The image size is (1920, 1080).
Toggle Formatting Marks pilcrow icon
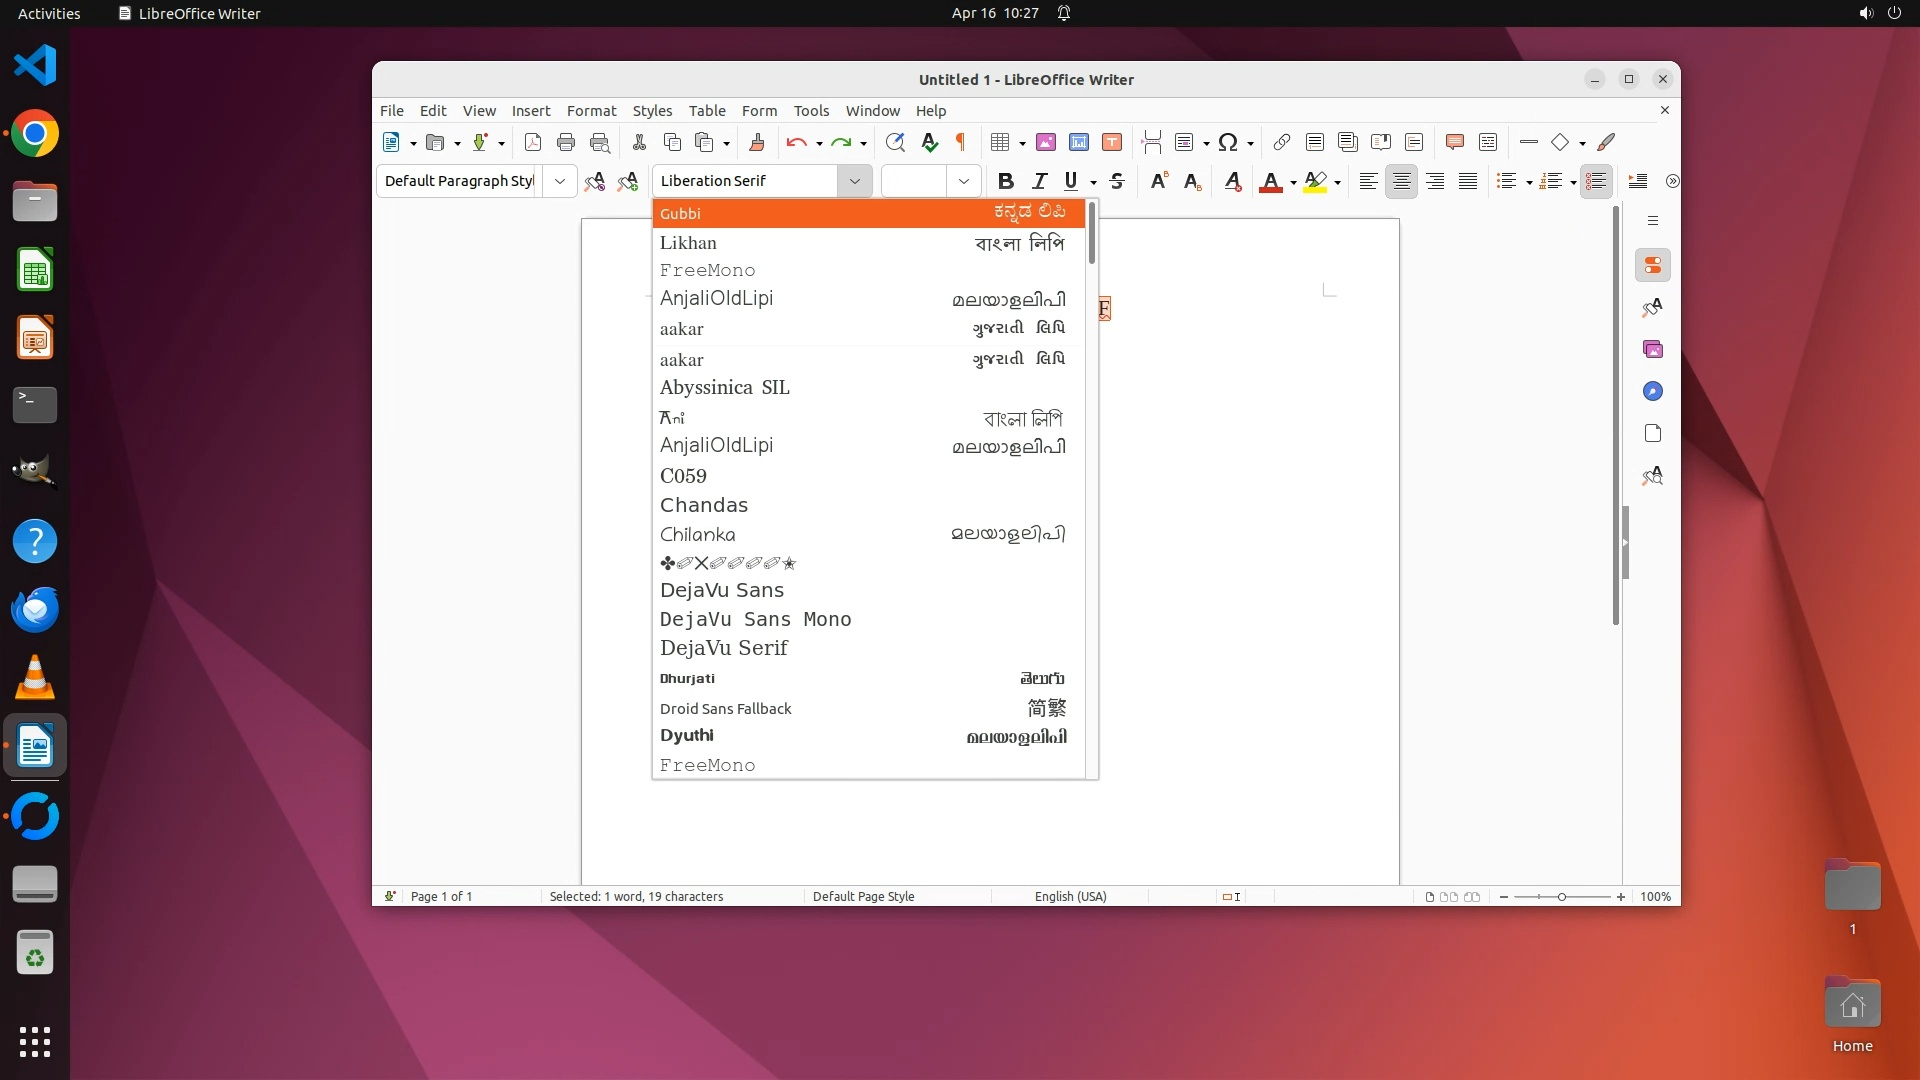961,142
